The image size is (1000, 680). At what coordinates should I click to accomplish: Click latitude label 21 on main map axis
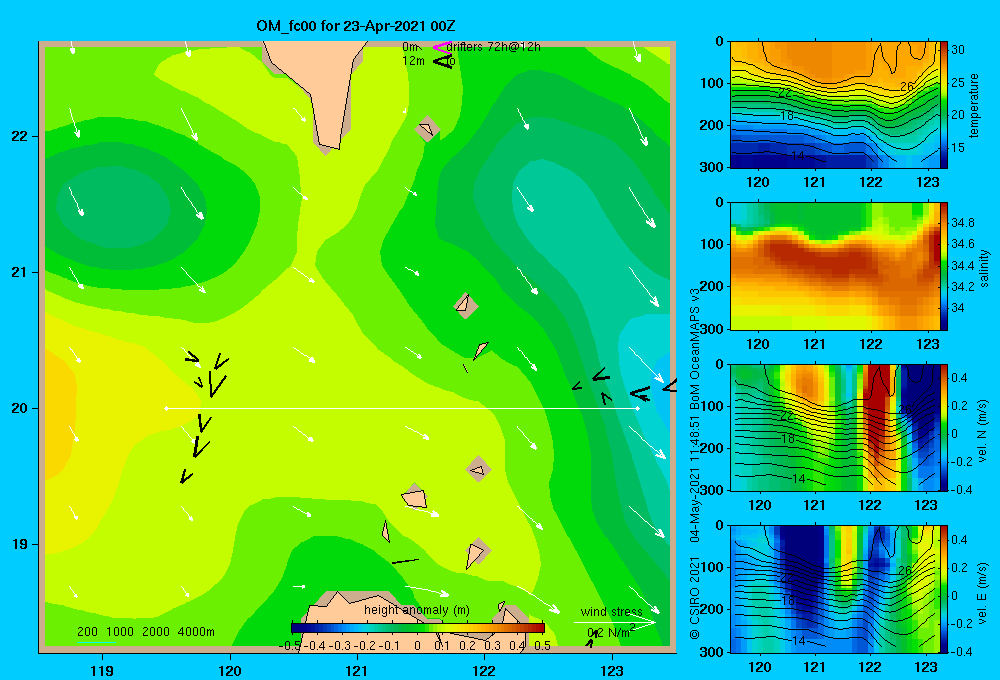click(20, 272)
